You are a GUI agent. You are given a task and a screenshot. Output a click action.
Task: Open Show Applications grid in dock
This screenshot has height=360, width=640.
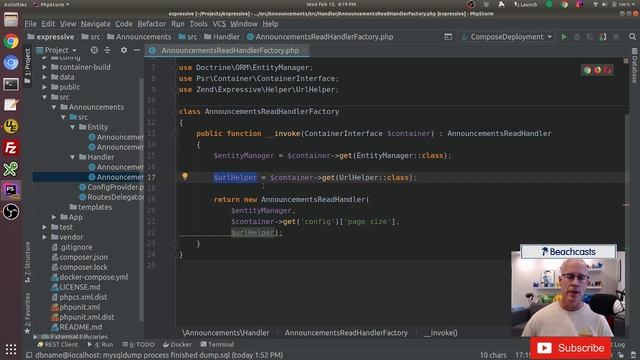tap(11, 349)
